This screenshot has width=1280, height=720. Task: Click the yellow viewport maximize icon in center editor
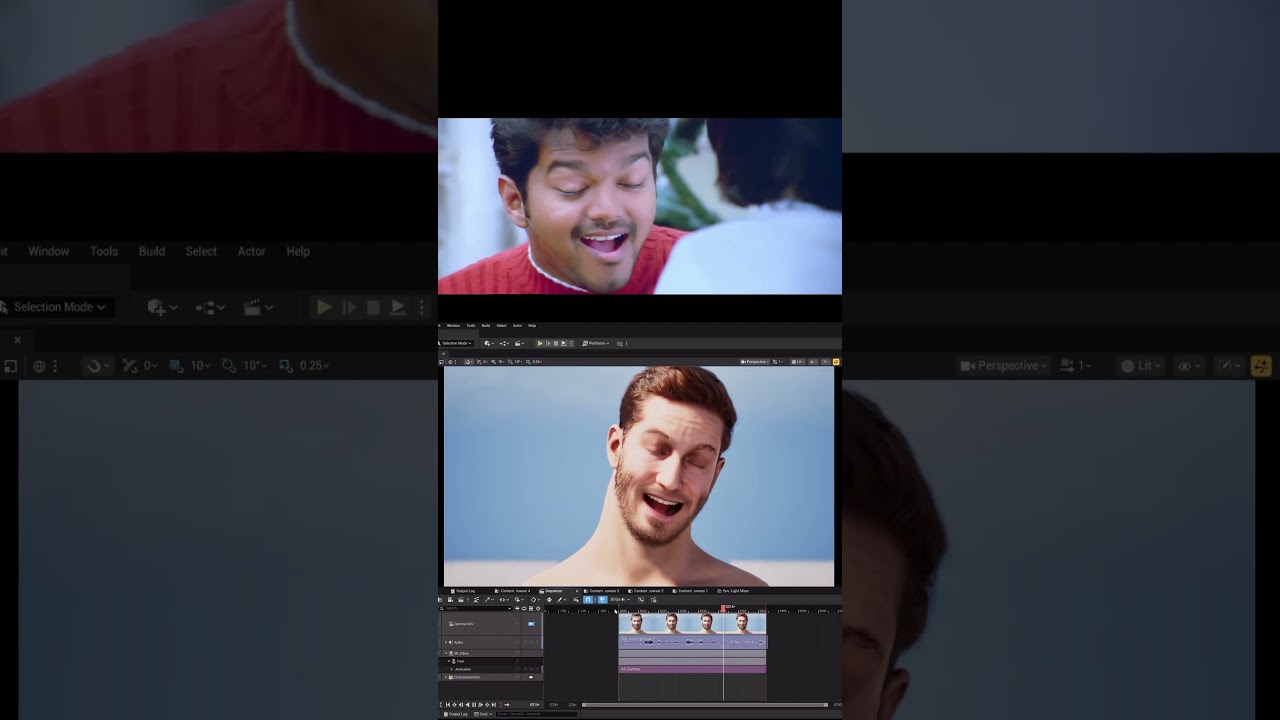pos(836,361)
